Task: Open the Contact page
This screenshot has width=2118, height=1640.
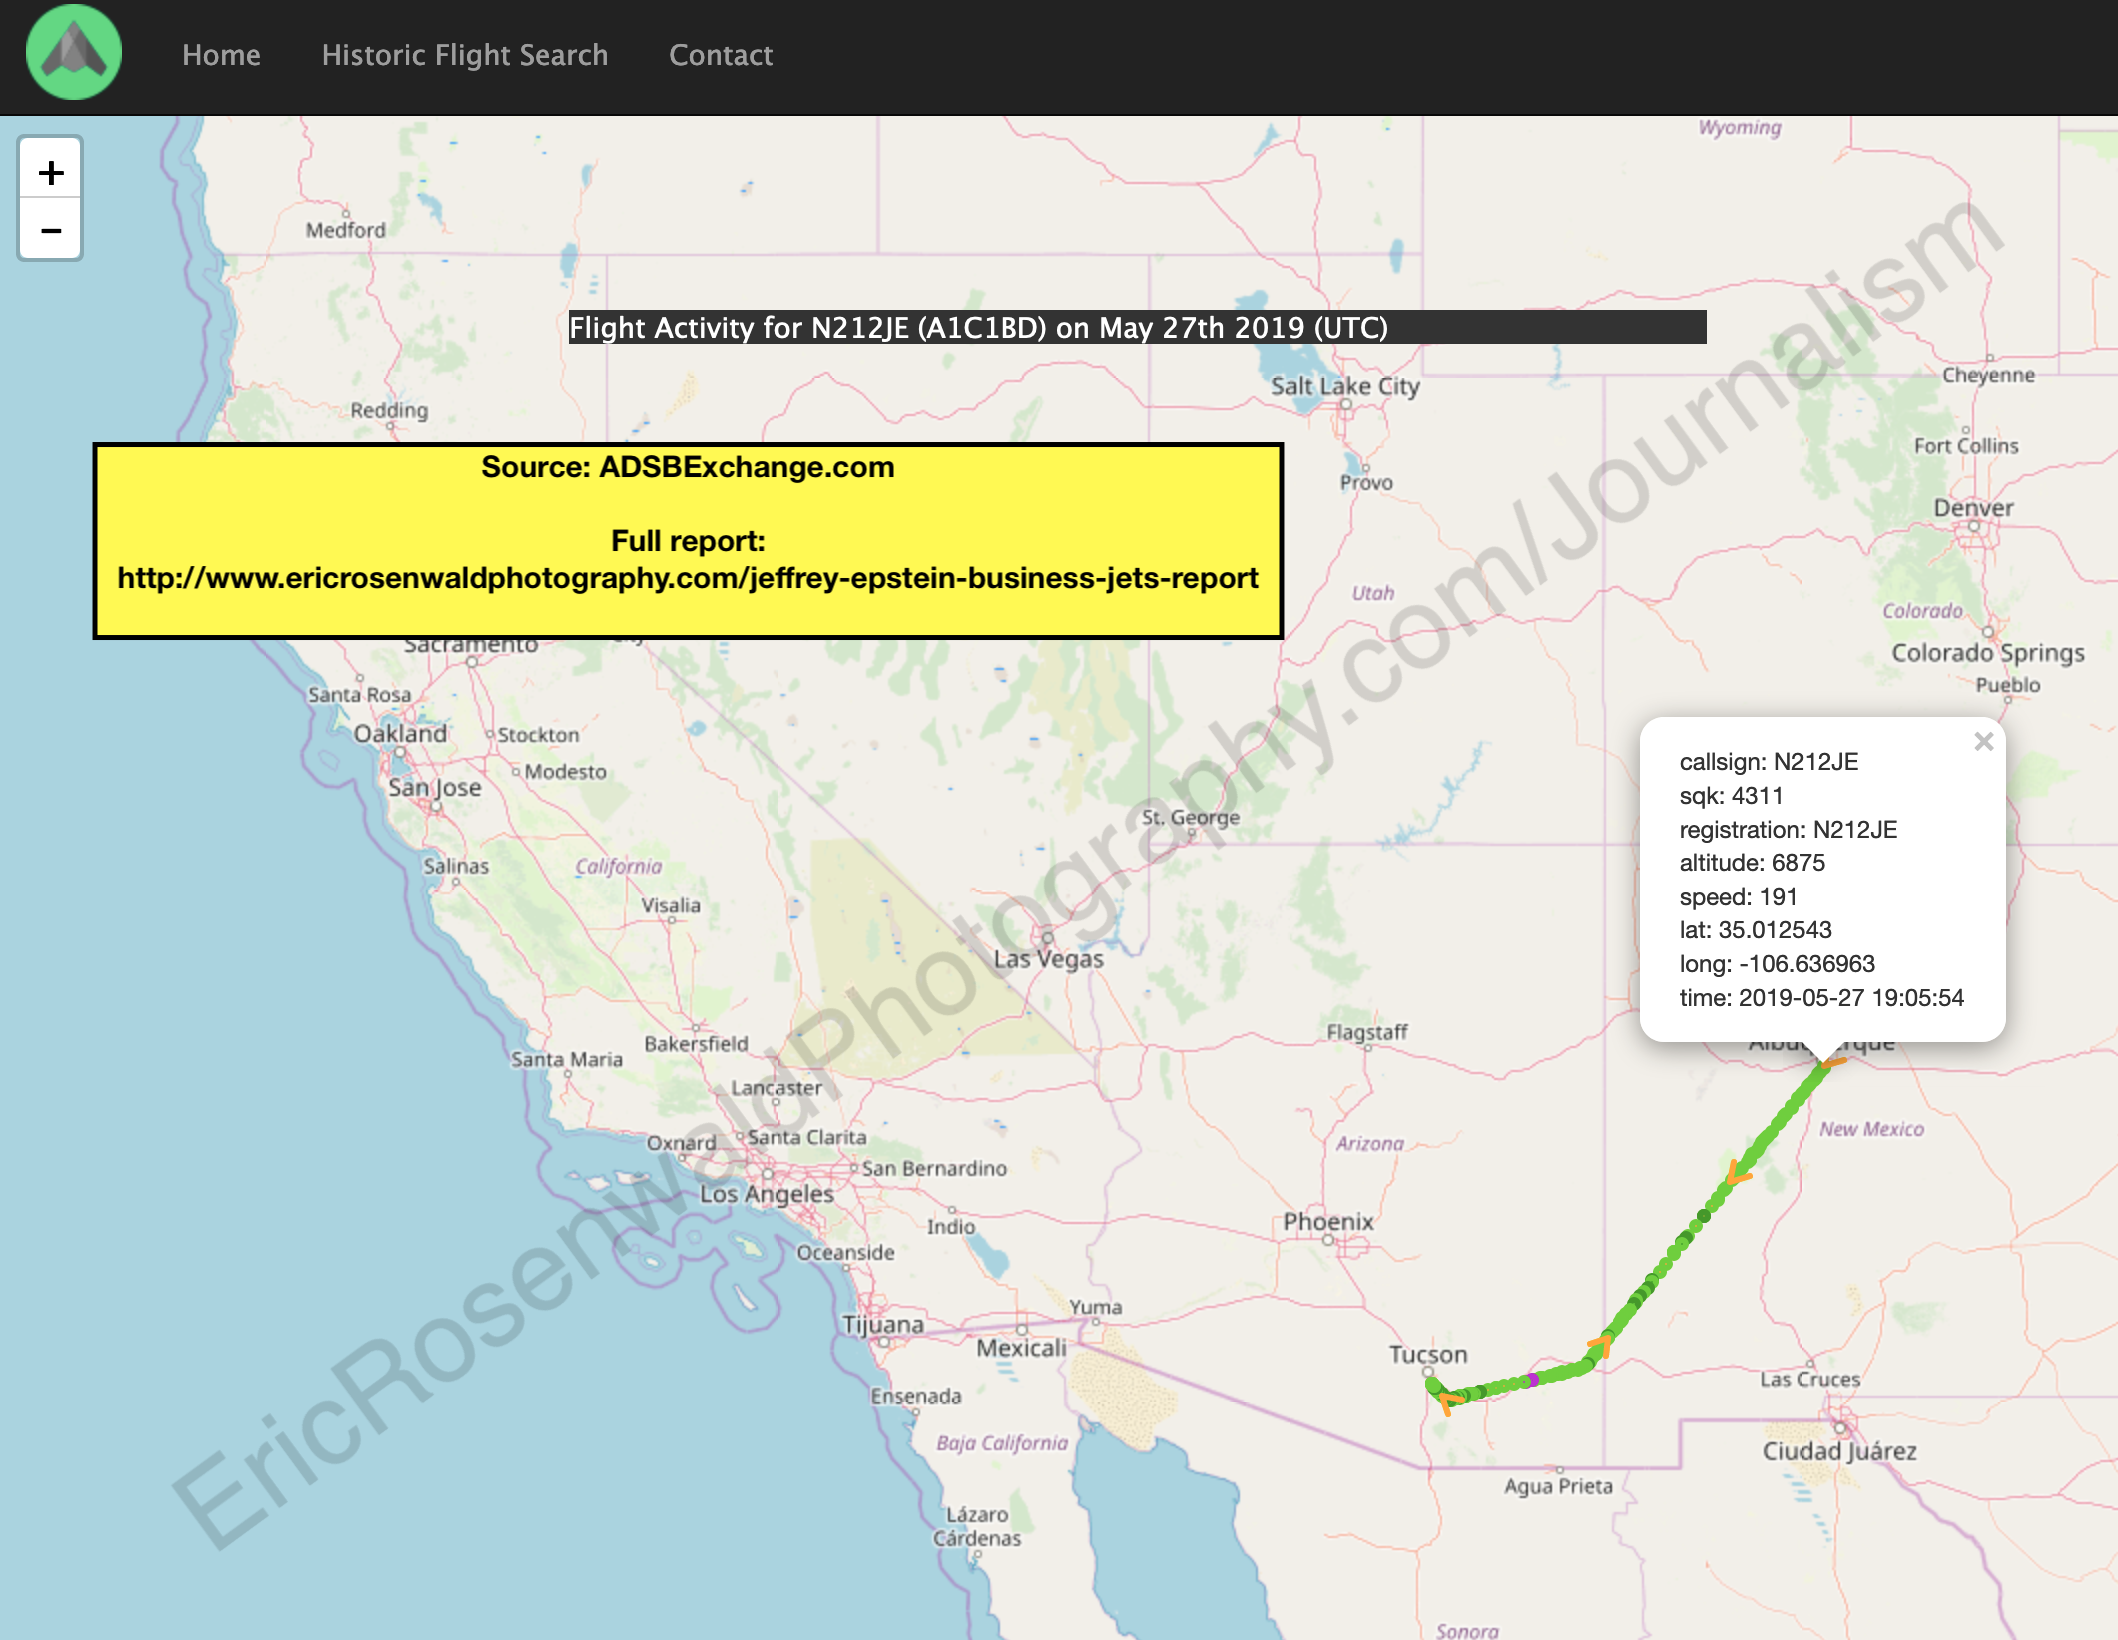Action: pyautogui.click(x=721, y=55)
